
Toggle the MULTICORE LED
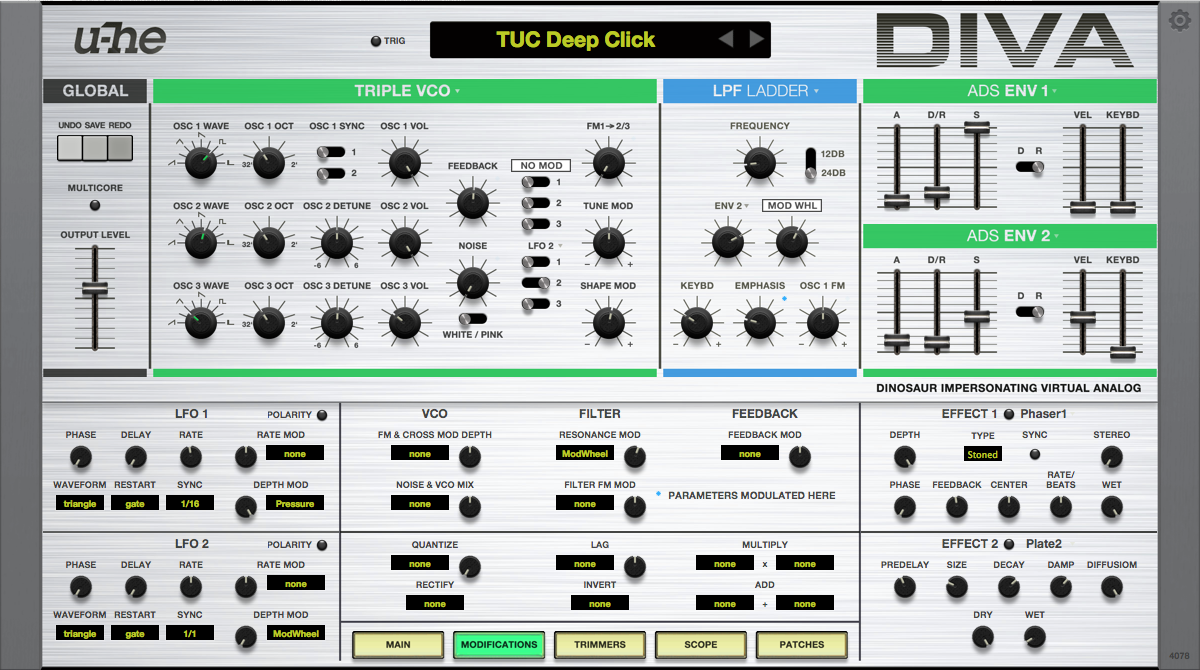click(95, 205)
